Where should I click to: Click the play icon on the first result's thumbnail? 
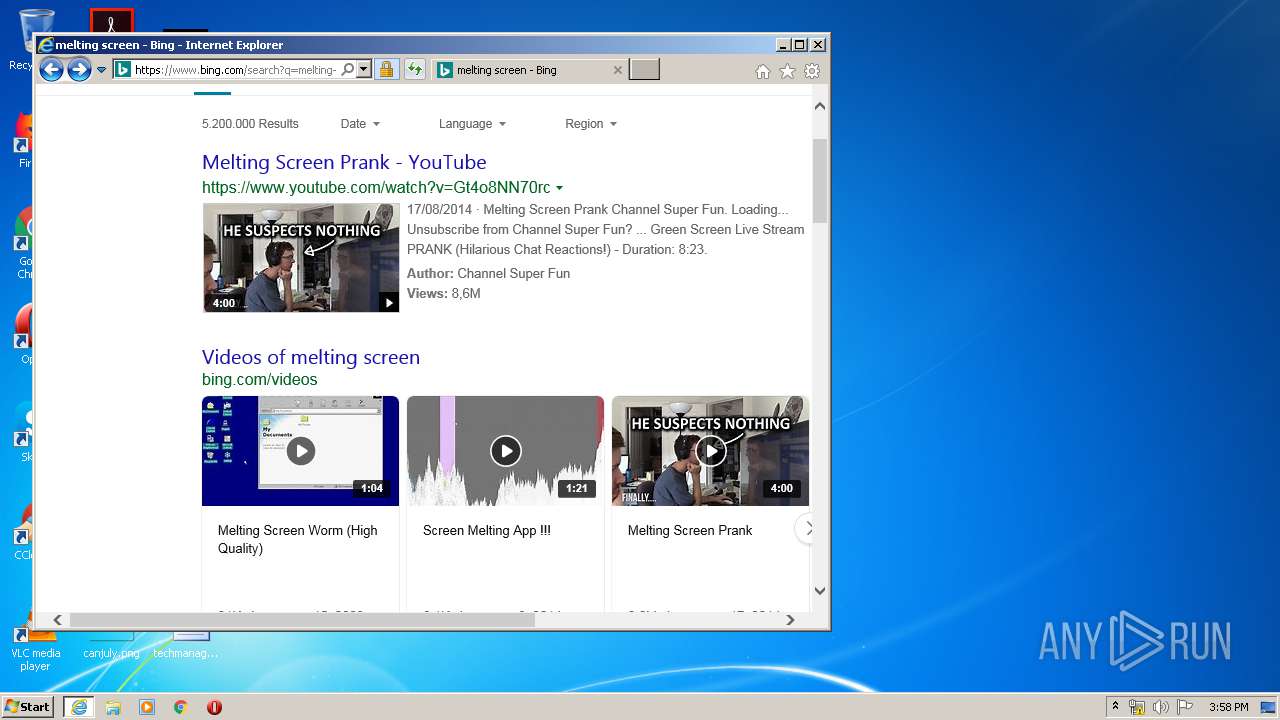tap(389, 302)
